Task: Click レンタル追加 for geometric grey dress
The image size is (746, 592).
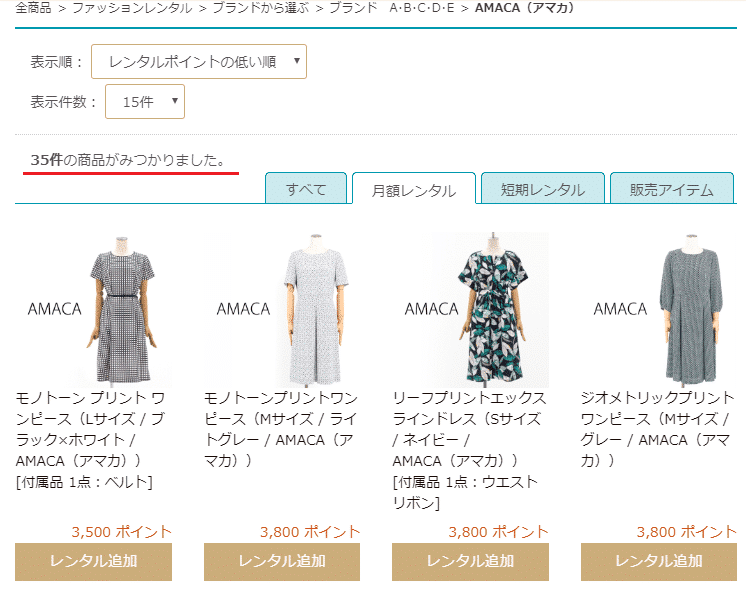Action: (658, 562)
